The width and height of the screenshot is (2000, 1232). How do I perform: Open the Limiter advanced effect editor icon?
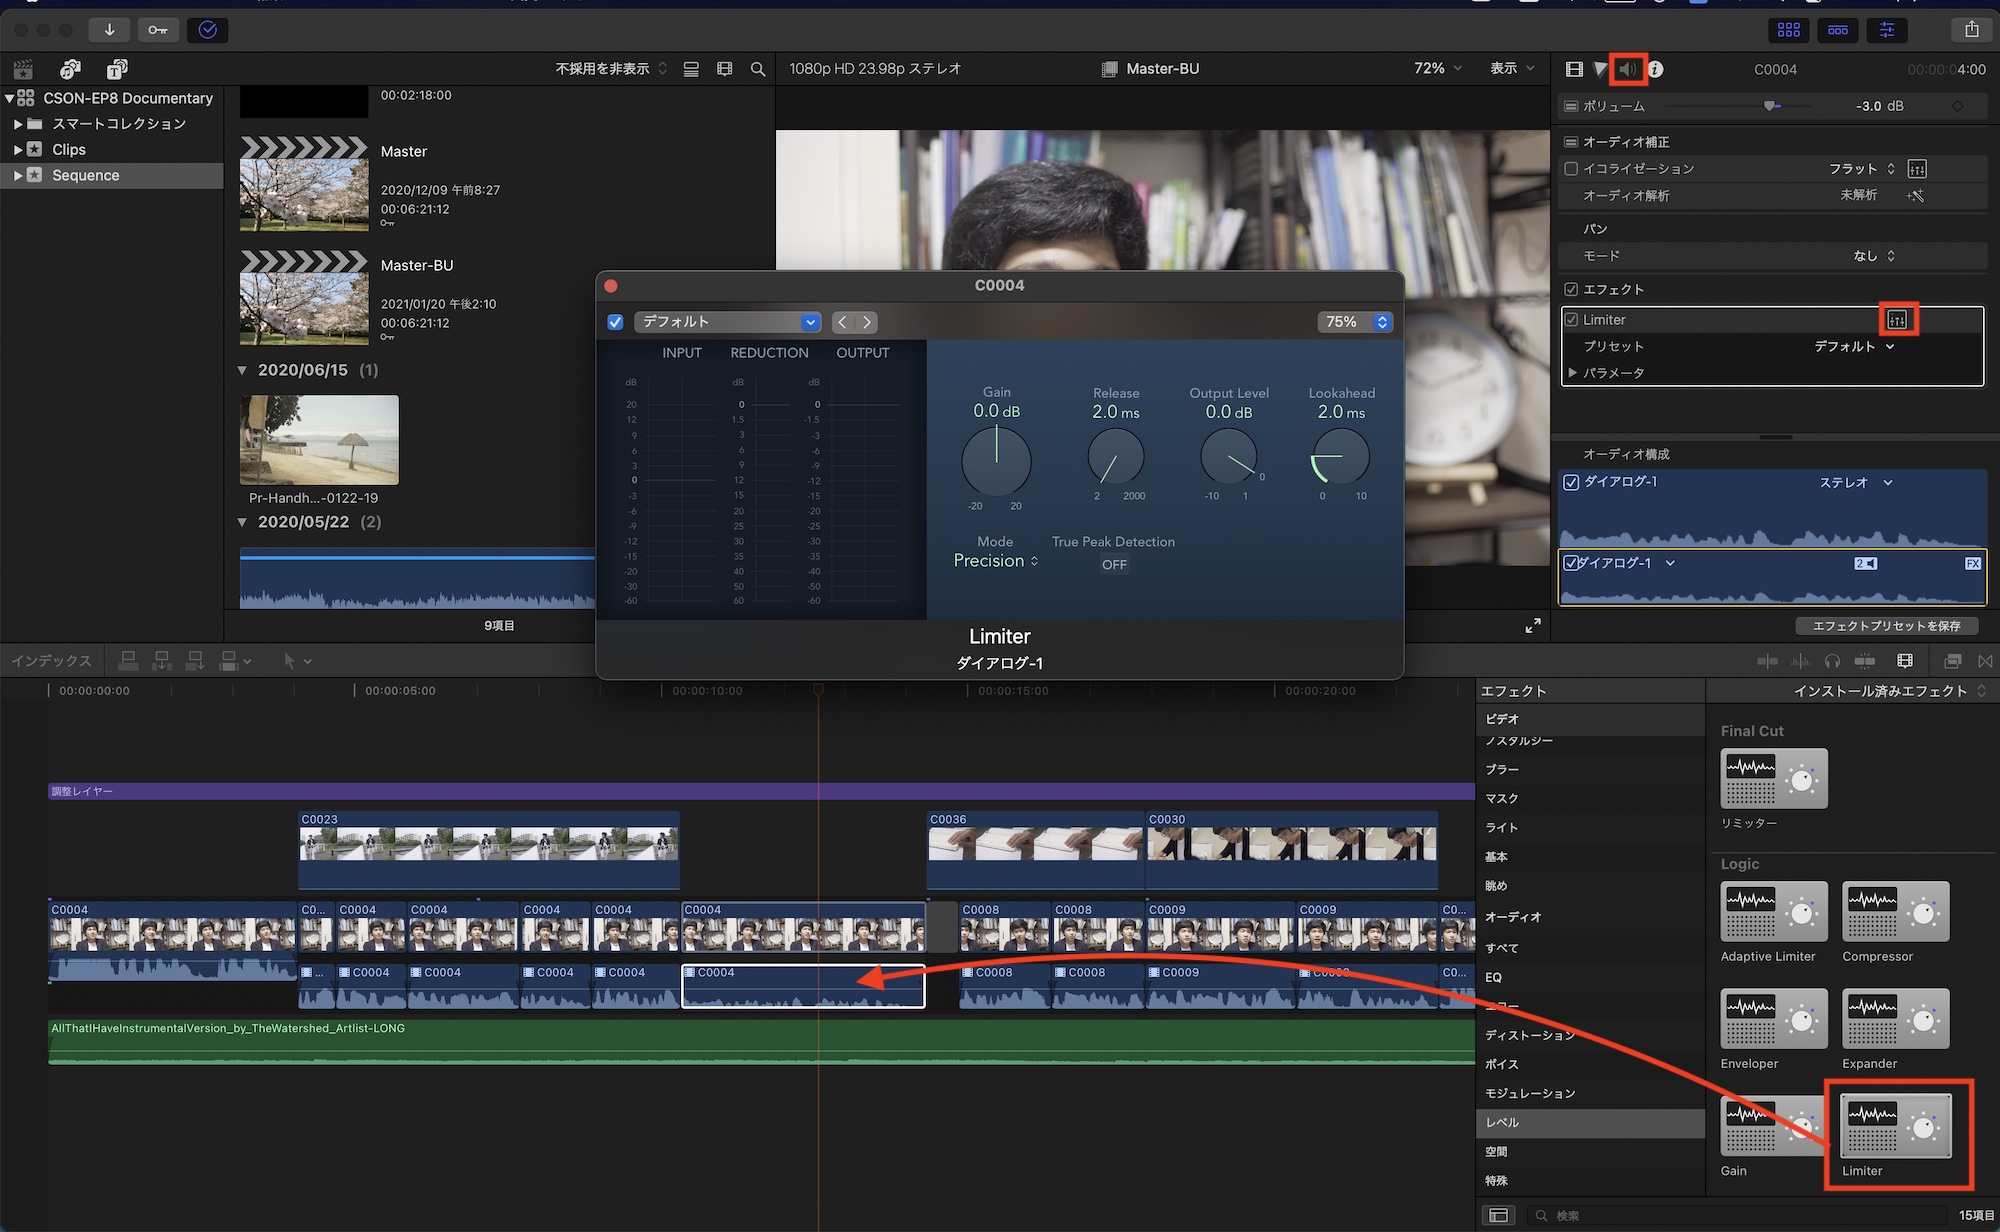1897,320
